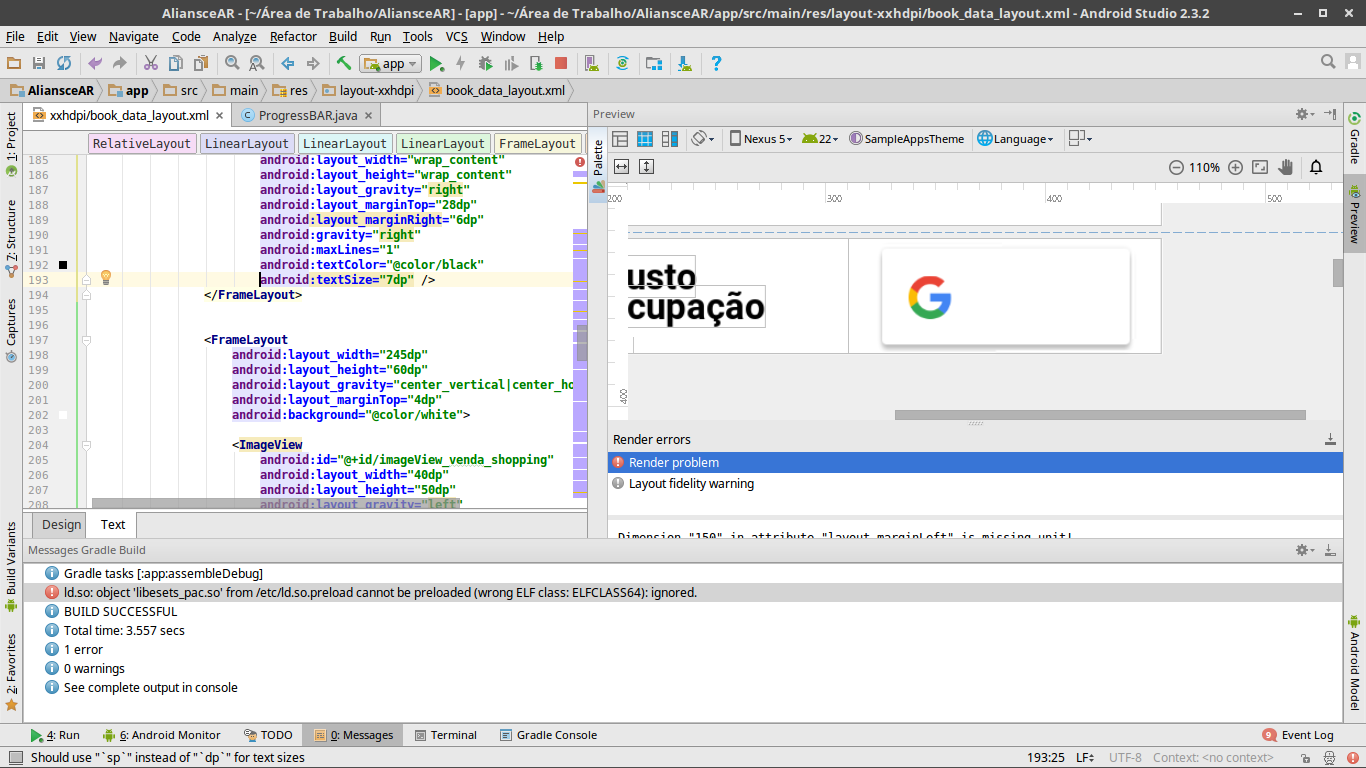This screenshot has height=768, width=1366.
Task: Open the Gradle side panel
Action: click(x=1355, y=137)
